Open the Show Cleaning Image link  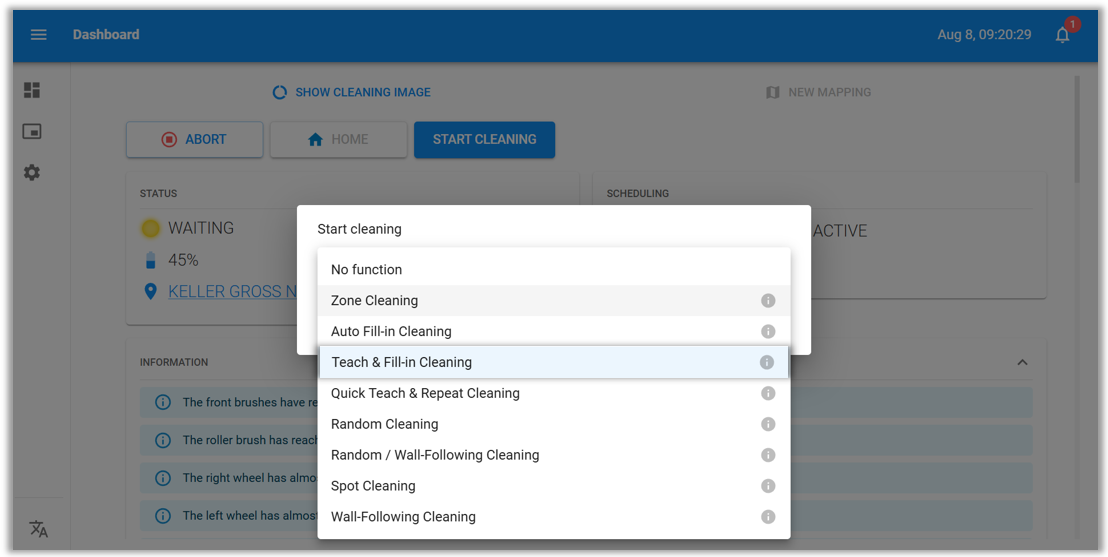(x=352, y=92)
